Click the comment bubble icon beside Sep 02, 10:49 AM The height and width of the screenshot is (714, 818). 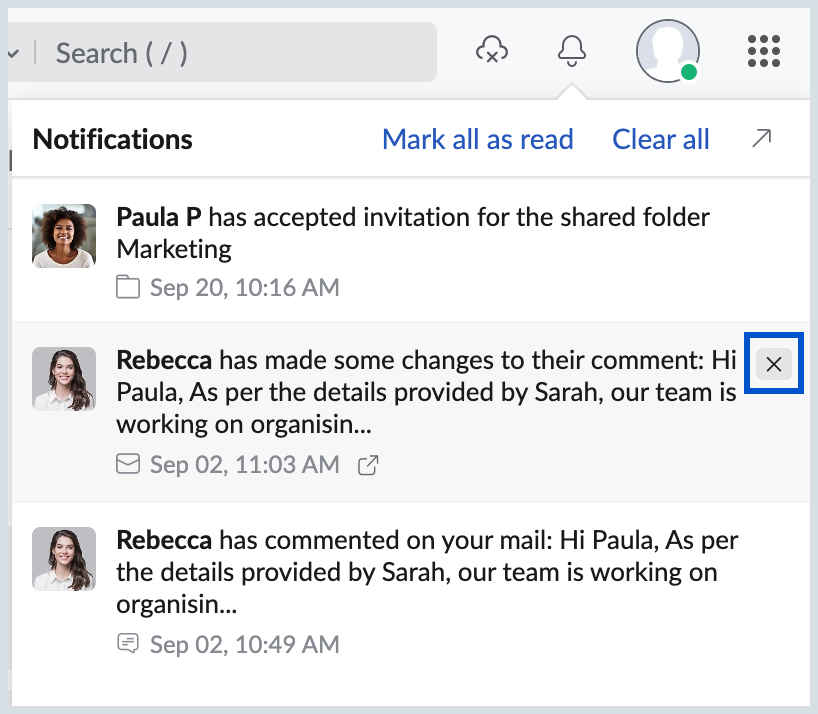coord(128,644)
